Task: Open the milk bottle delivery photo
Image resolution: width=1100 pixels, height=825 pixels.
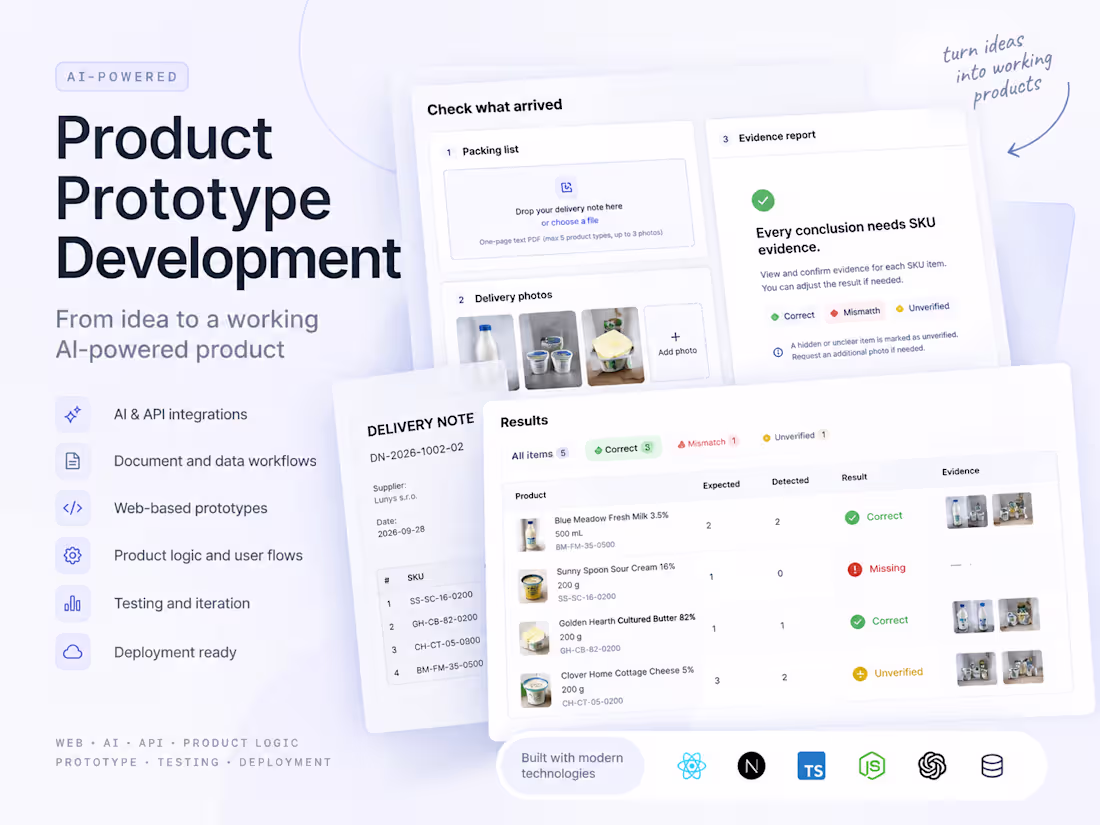Action: coord(487,353)
